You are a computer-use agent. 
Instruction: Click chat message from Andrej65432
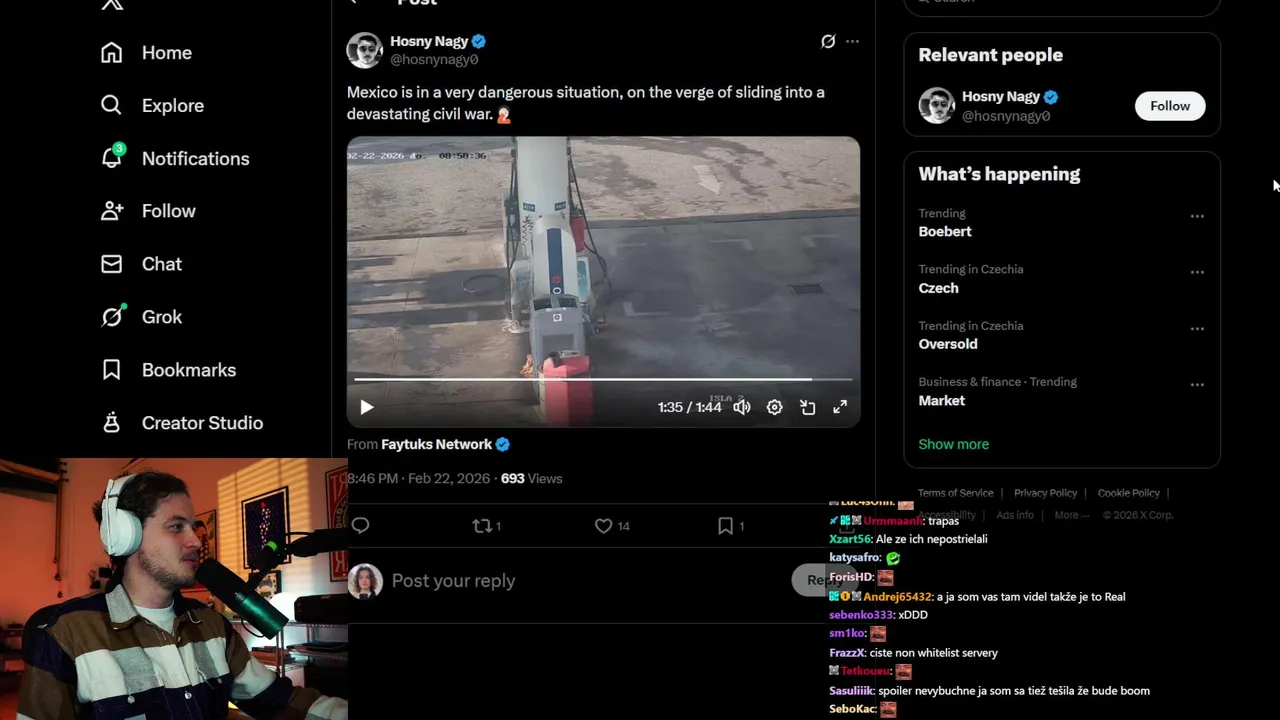pyautogui.click(x=977, y=597)
